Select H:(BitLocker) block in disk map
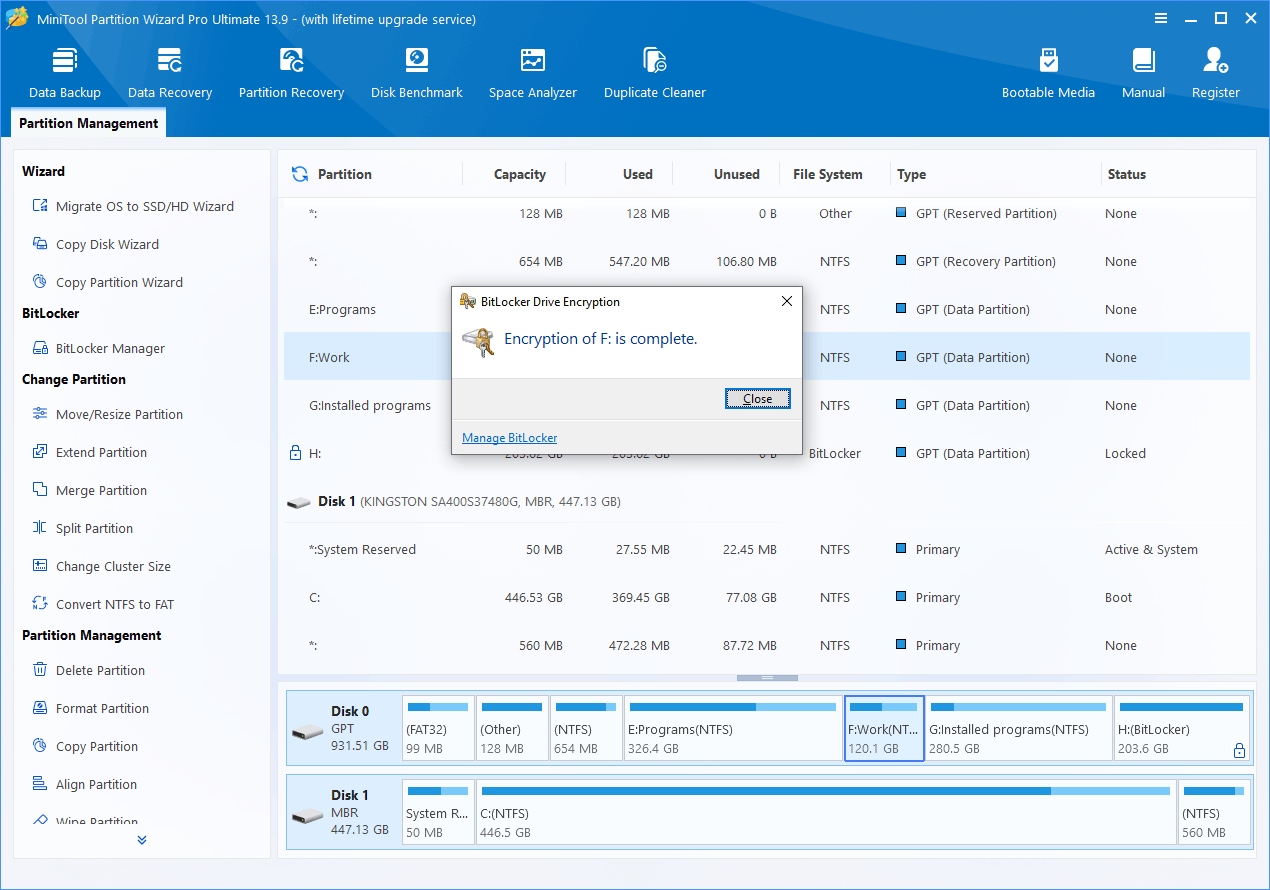1270x890 pixels. click(x=1182, y=729)
